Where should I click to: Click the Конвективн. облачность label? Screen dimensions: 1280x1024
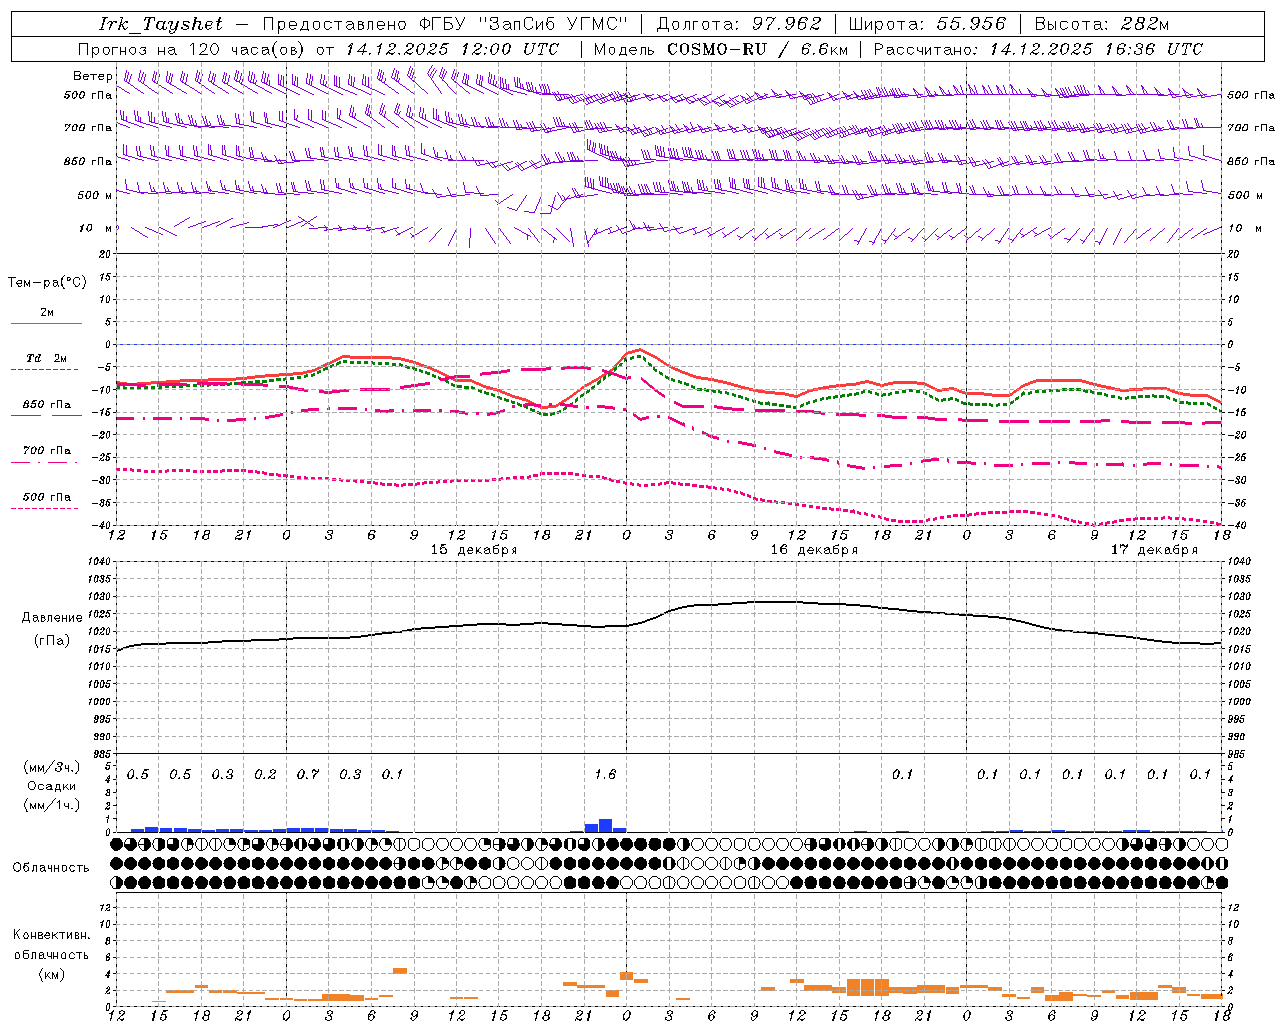pyautogui.click(x=51, y=945)
